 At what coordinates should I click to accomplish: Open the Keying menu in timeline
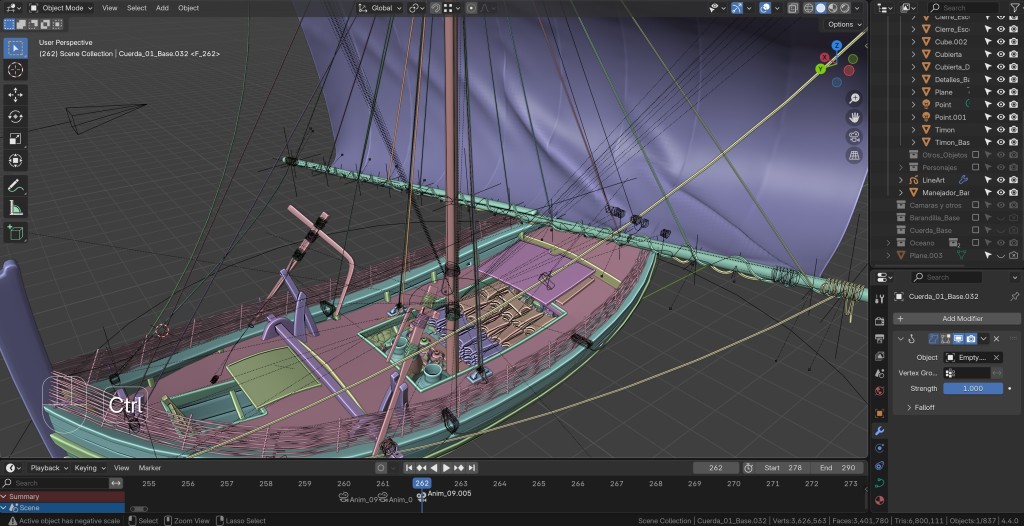[88, 467]
